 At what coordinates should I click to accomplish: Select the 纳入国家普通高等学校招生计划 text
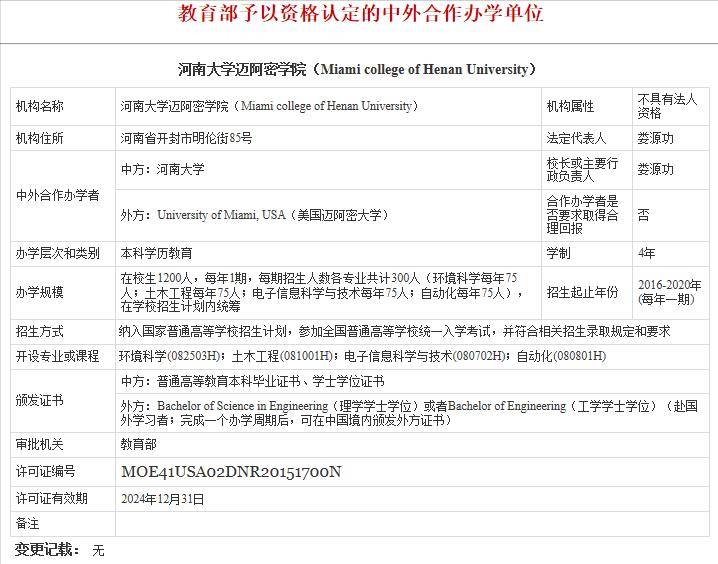coord(394,331)
